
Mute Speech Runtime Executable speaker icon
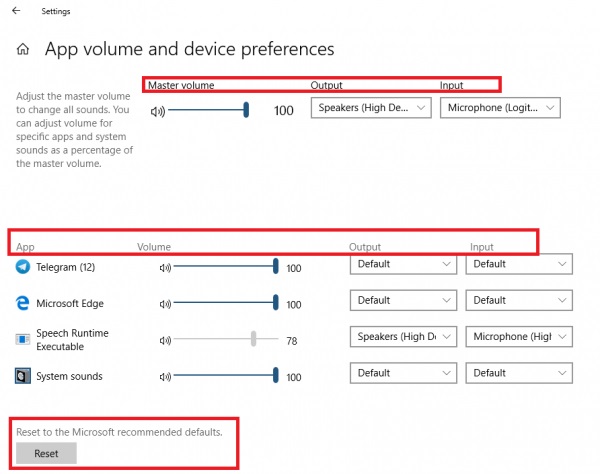tap(165, 340)
